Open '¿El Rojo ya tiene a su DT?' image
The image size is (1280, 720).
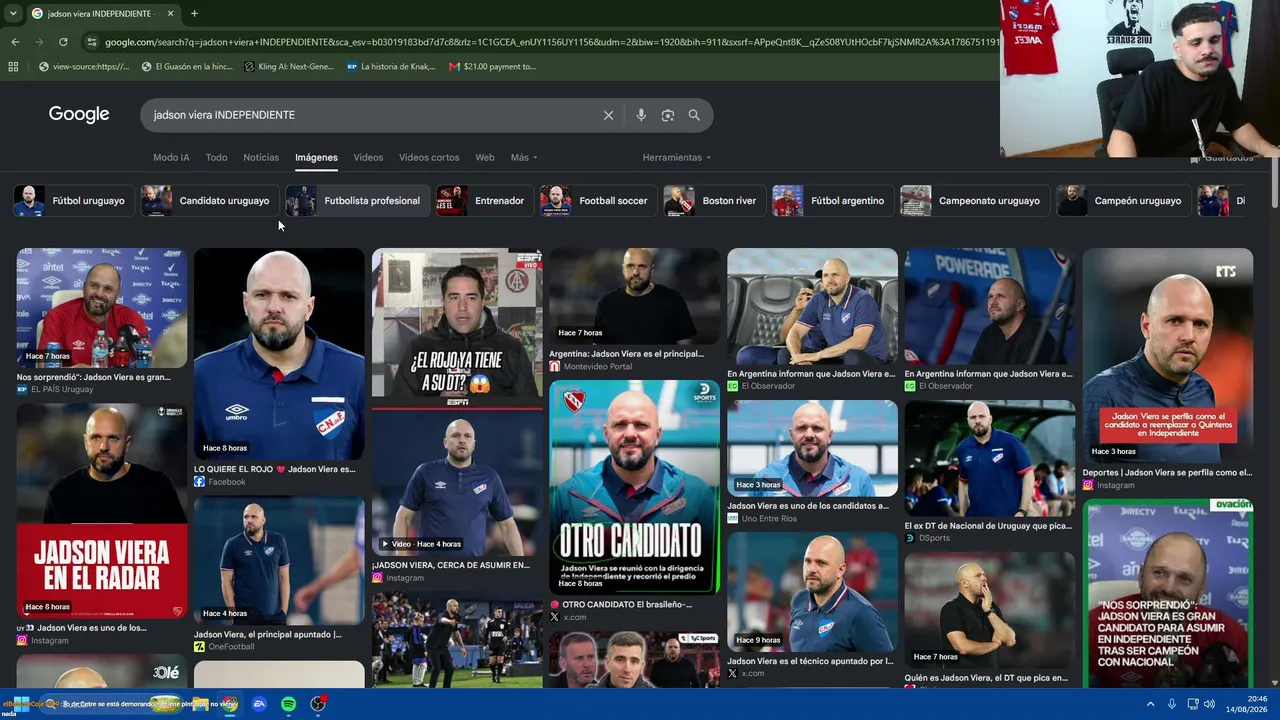tap(457, 323)
